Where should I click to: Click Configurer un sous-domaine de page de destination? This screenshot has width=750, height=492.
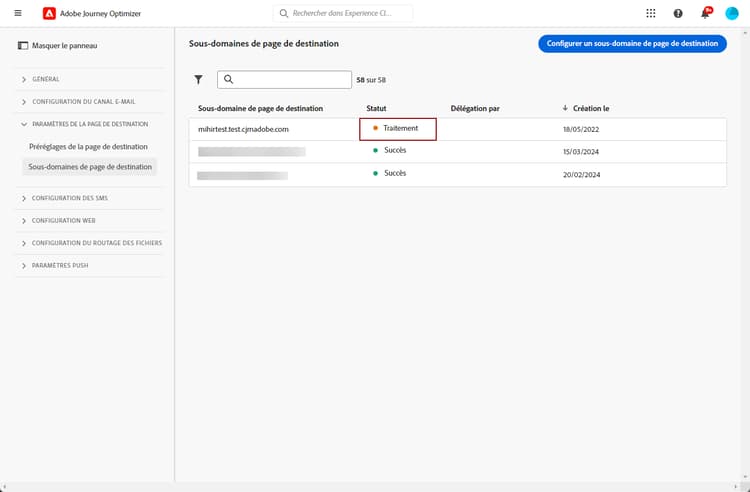tap(632, 44)
